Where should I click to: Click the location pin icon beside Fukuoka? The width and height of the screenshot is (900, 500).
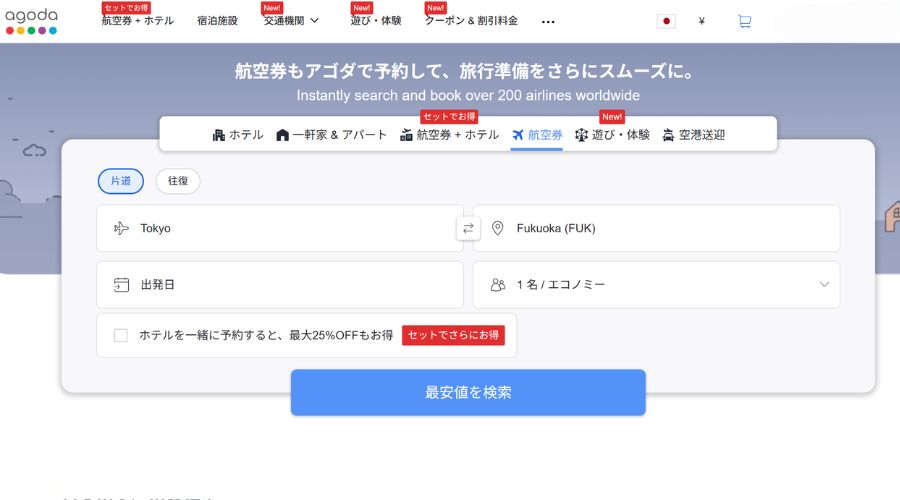pyautogui.click(x=498, y=228)
